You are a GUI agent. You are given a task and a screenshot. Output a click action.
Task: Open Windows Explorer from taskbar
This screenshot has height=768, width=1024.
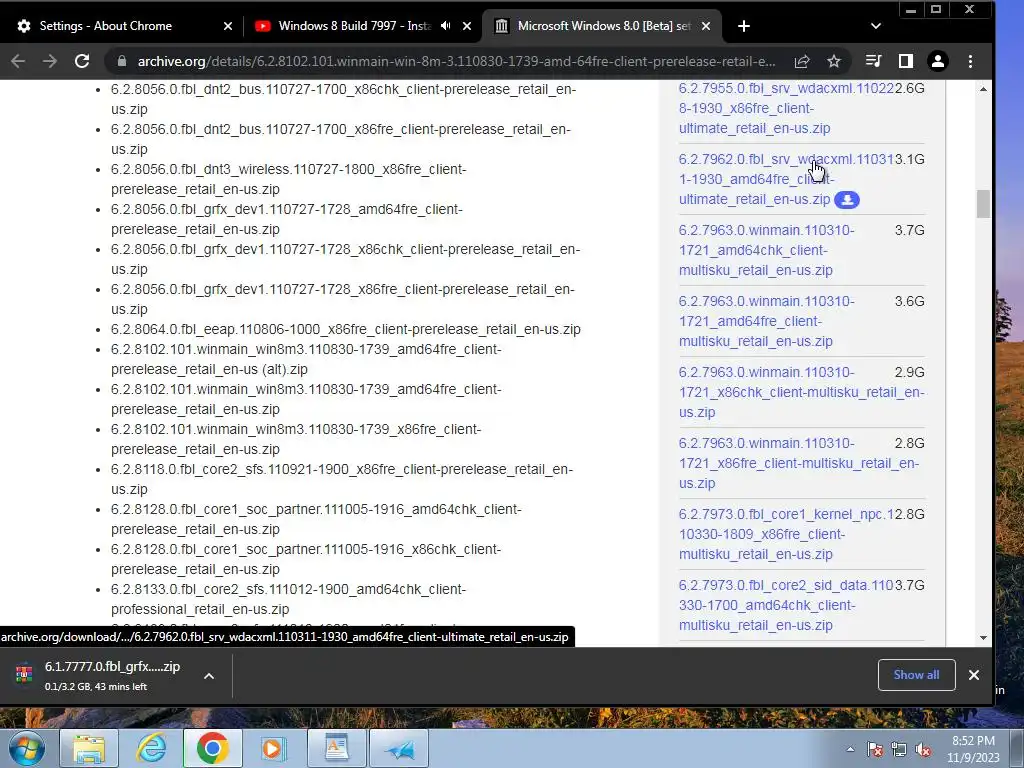[89, 748]
